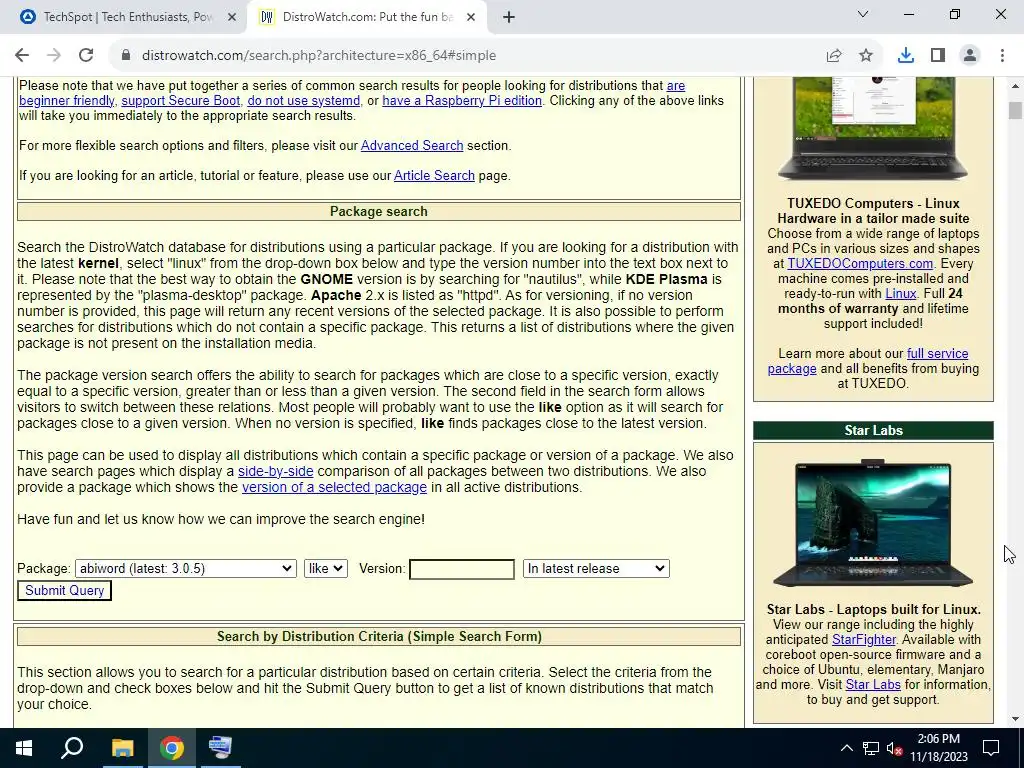Open the notification center icon
1024x768 pixels.
pos(991,748)
